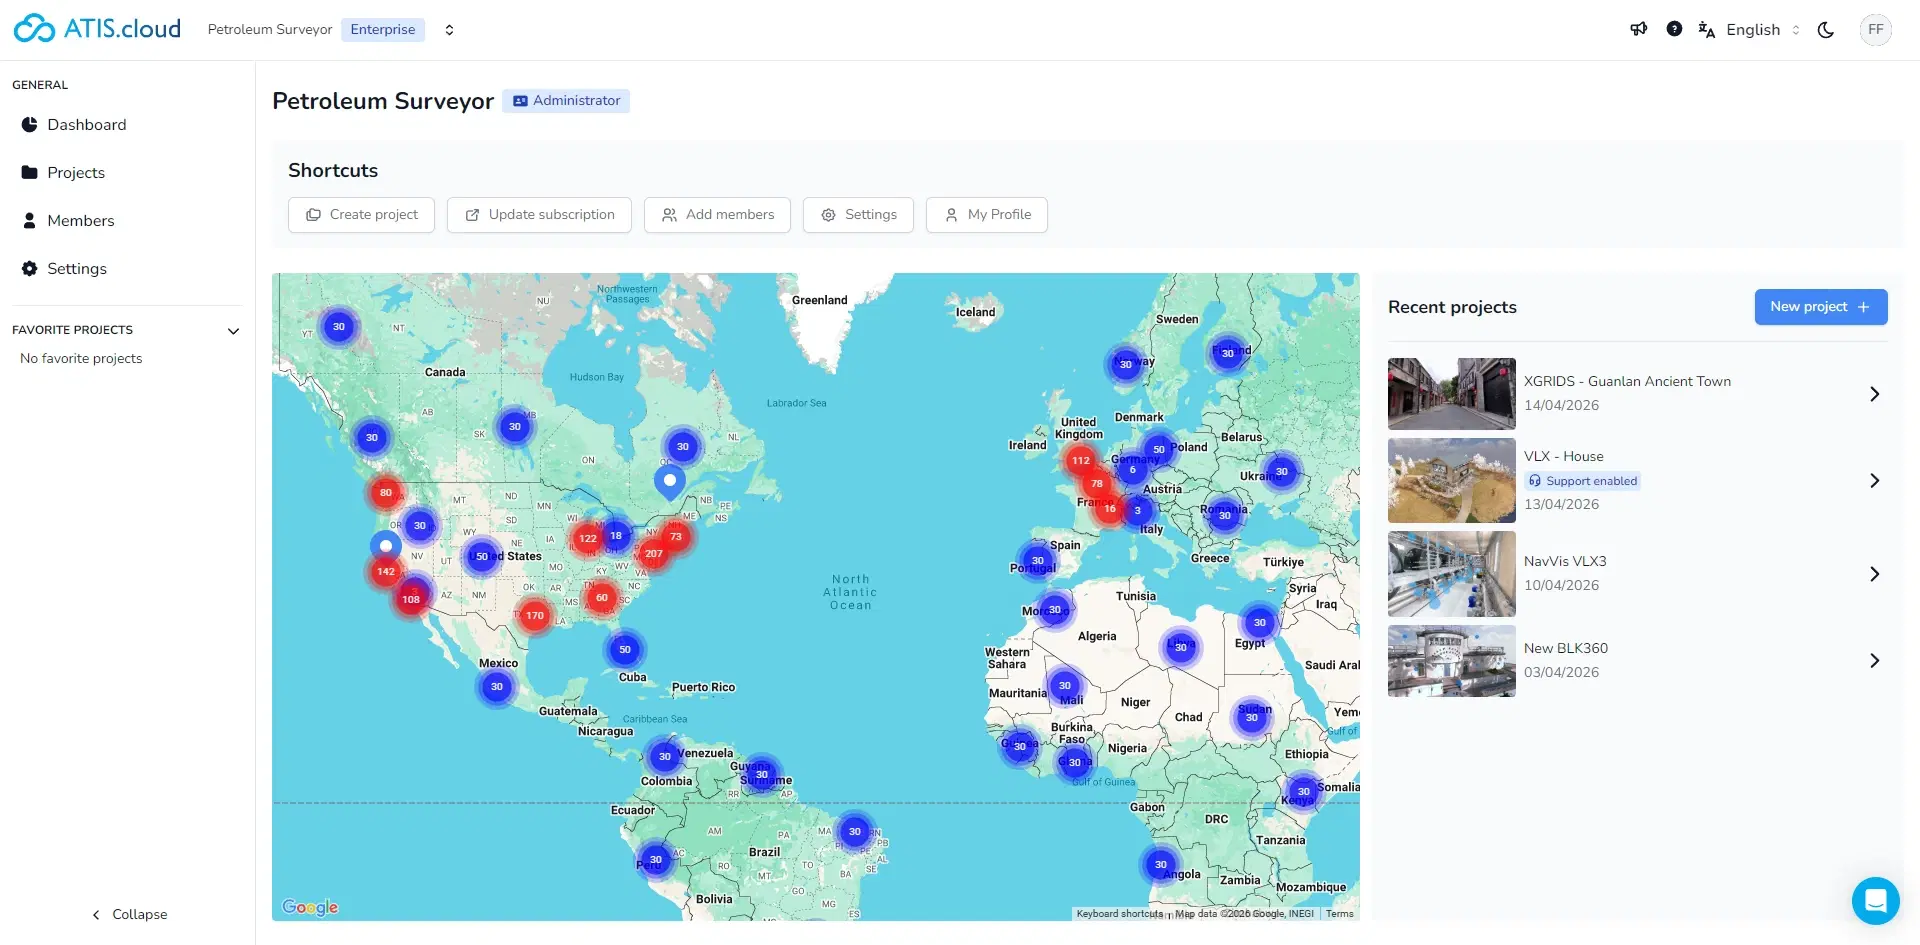Viewport: 1920px width, 945px height.
Task: Click the translate language icon
Action: click(1706, 30)
